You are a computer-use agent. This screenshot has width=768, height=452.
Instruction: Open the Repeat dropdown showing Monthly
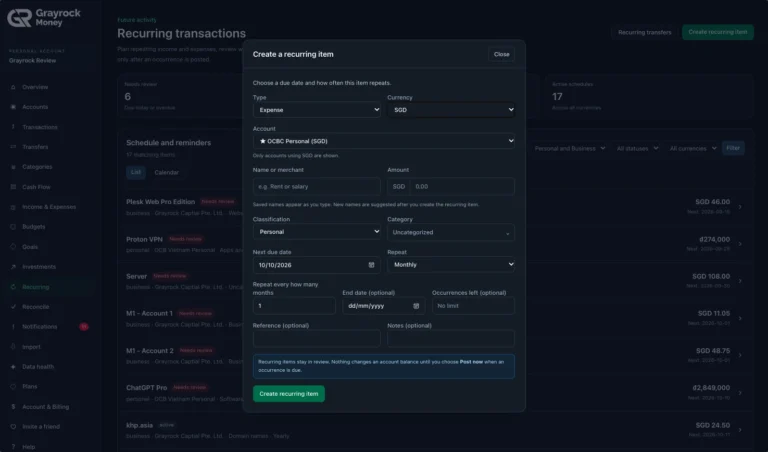(451, 264)
